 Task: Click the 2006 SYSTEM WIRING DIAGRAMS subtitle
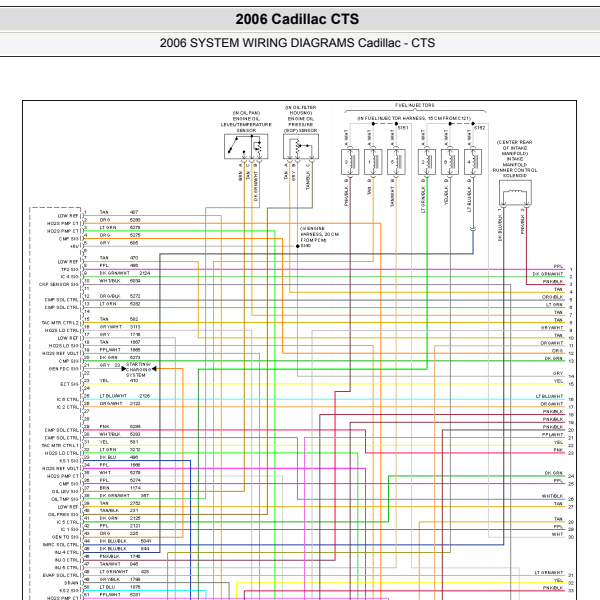297,43
